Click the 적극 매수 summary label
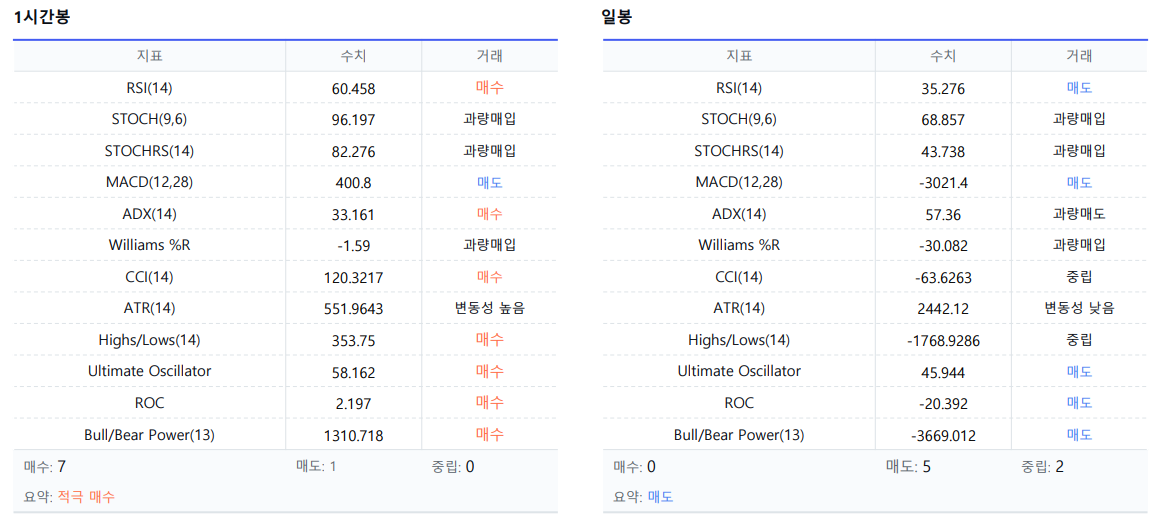 (86, 497)
